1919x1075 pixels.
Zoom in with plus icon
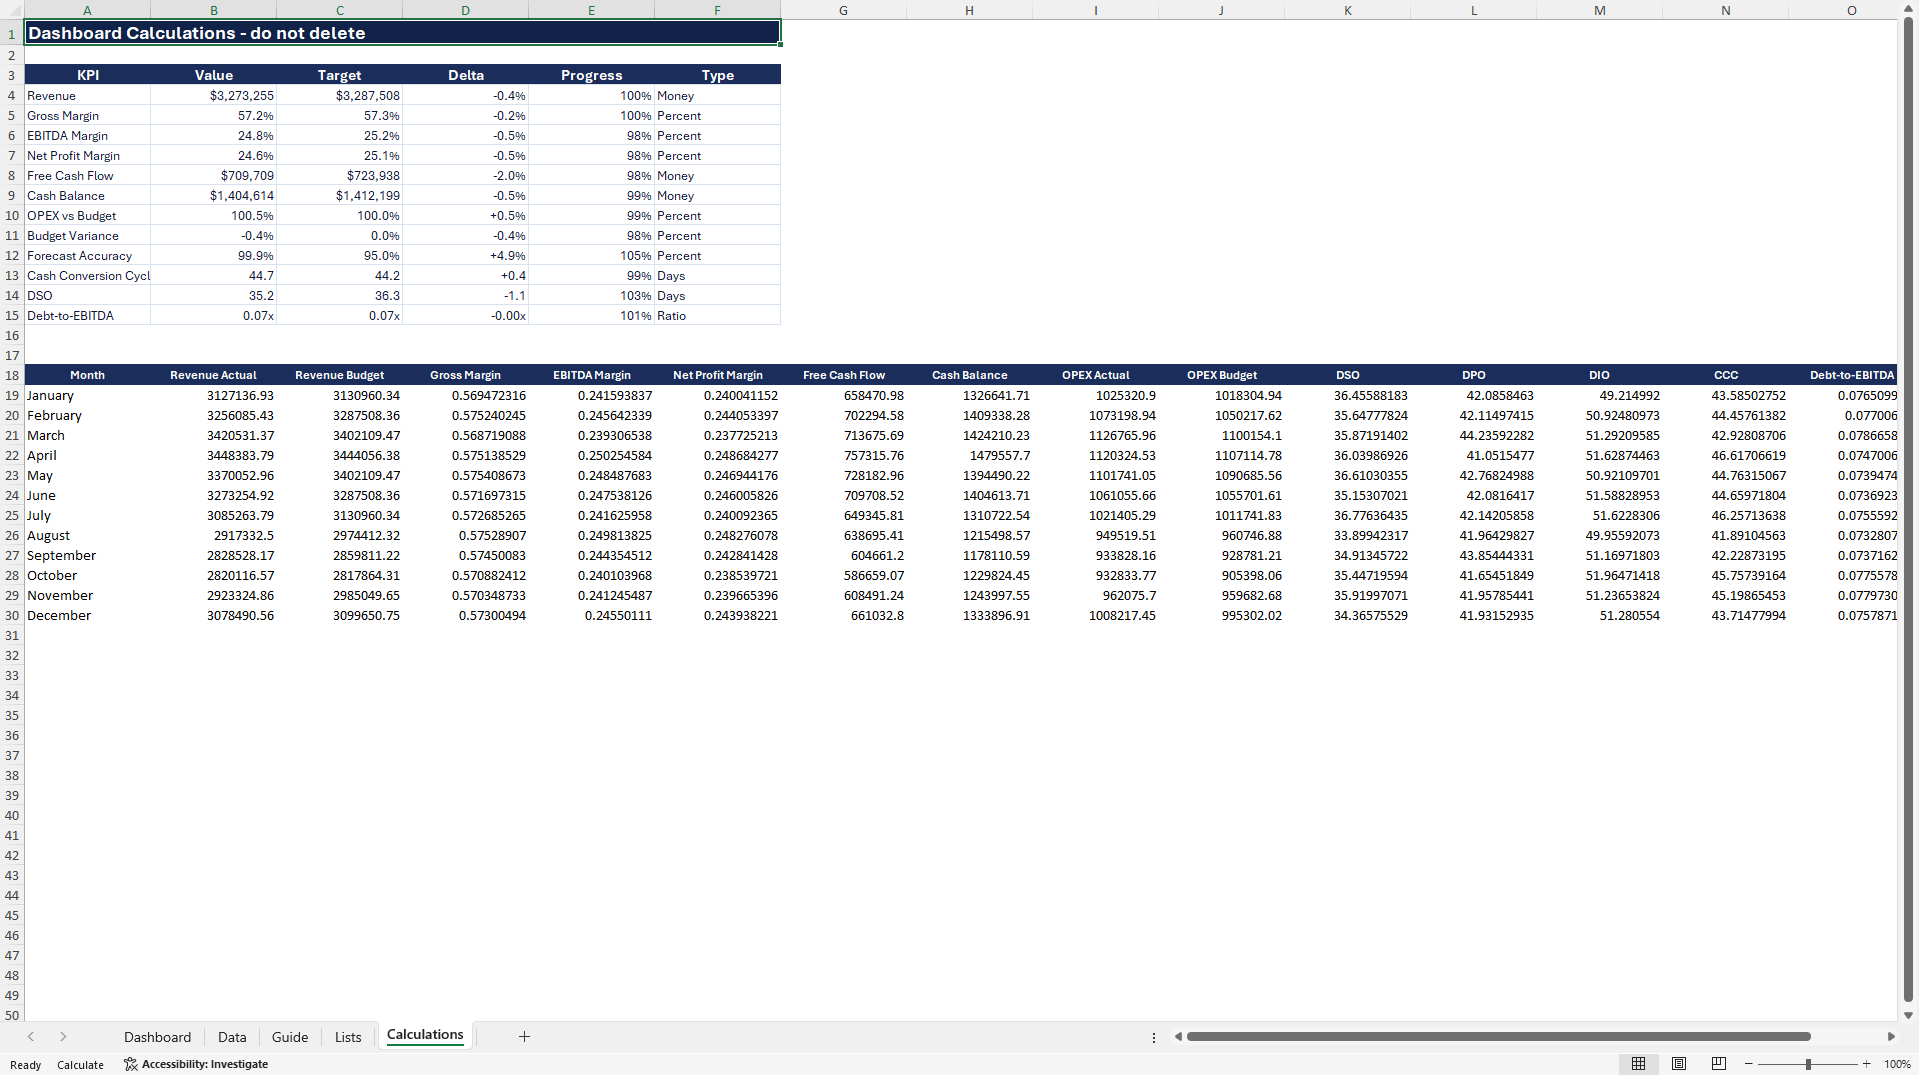tap(1866, 1064)
